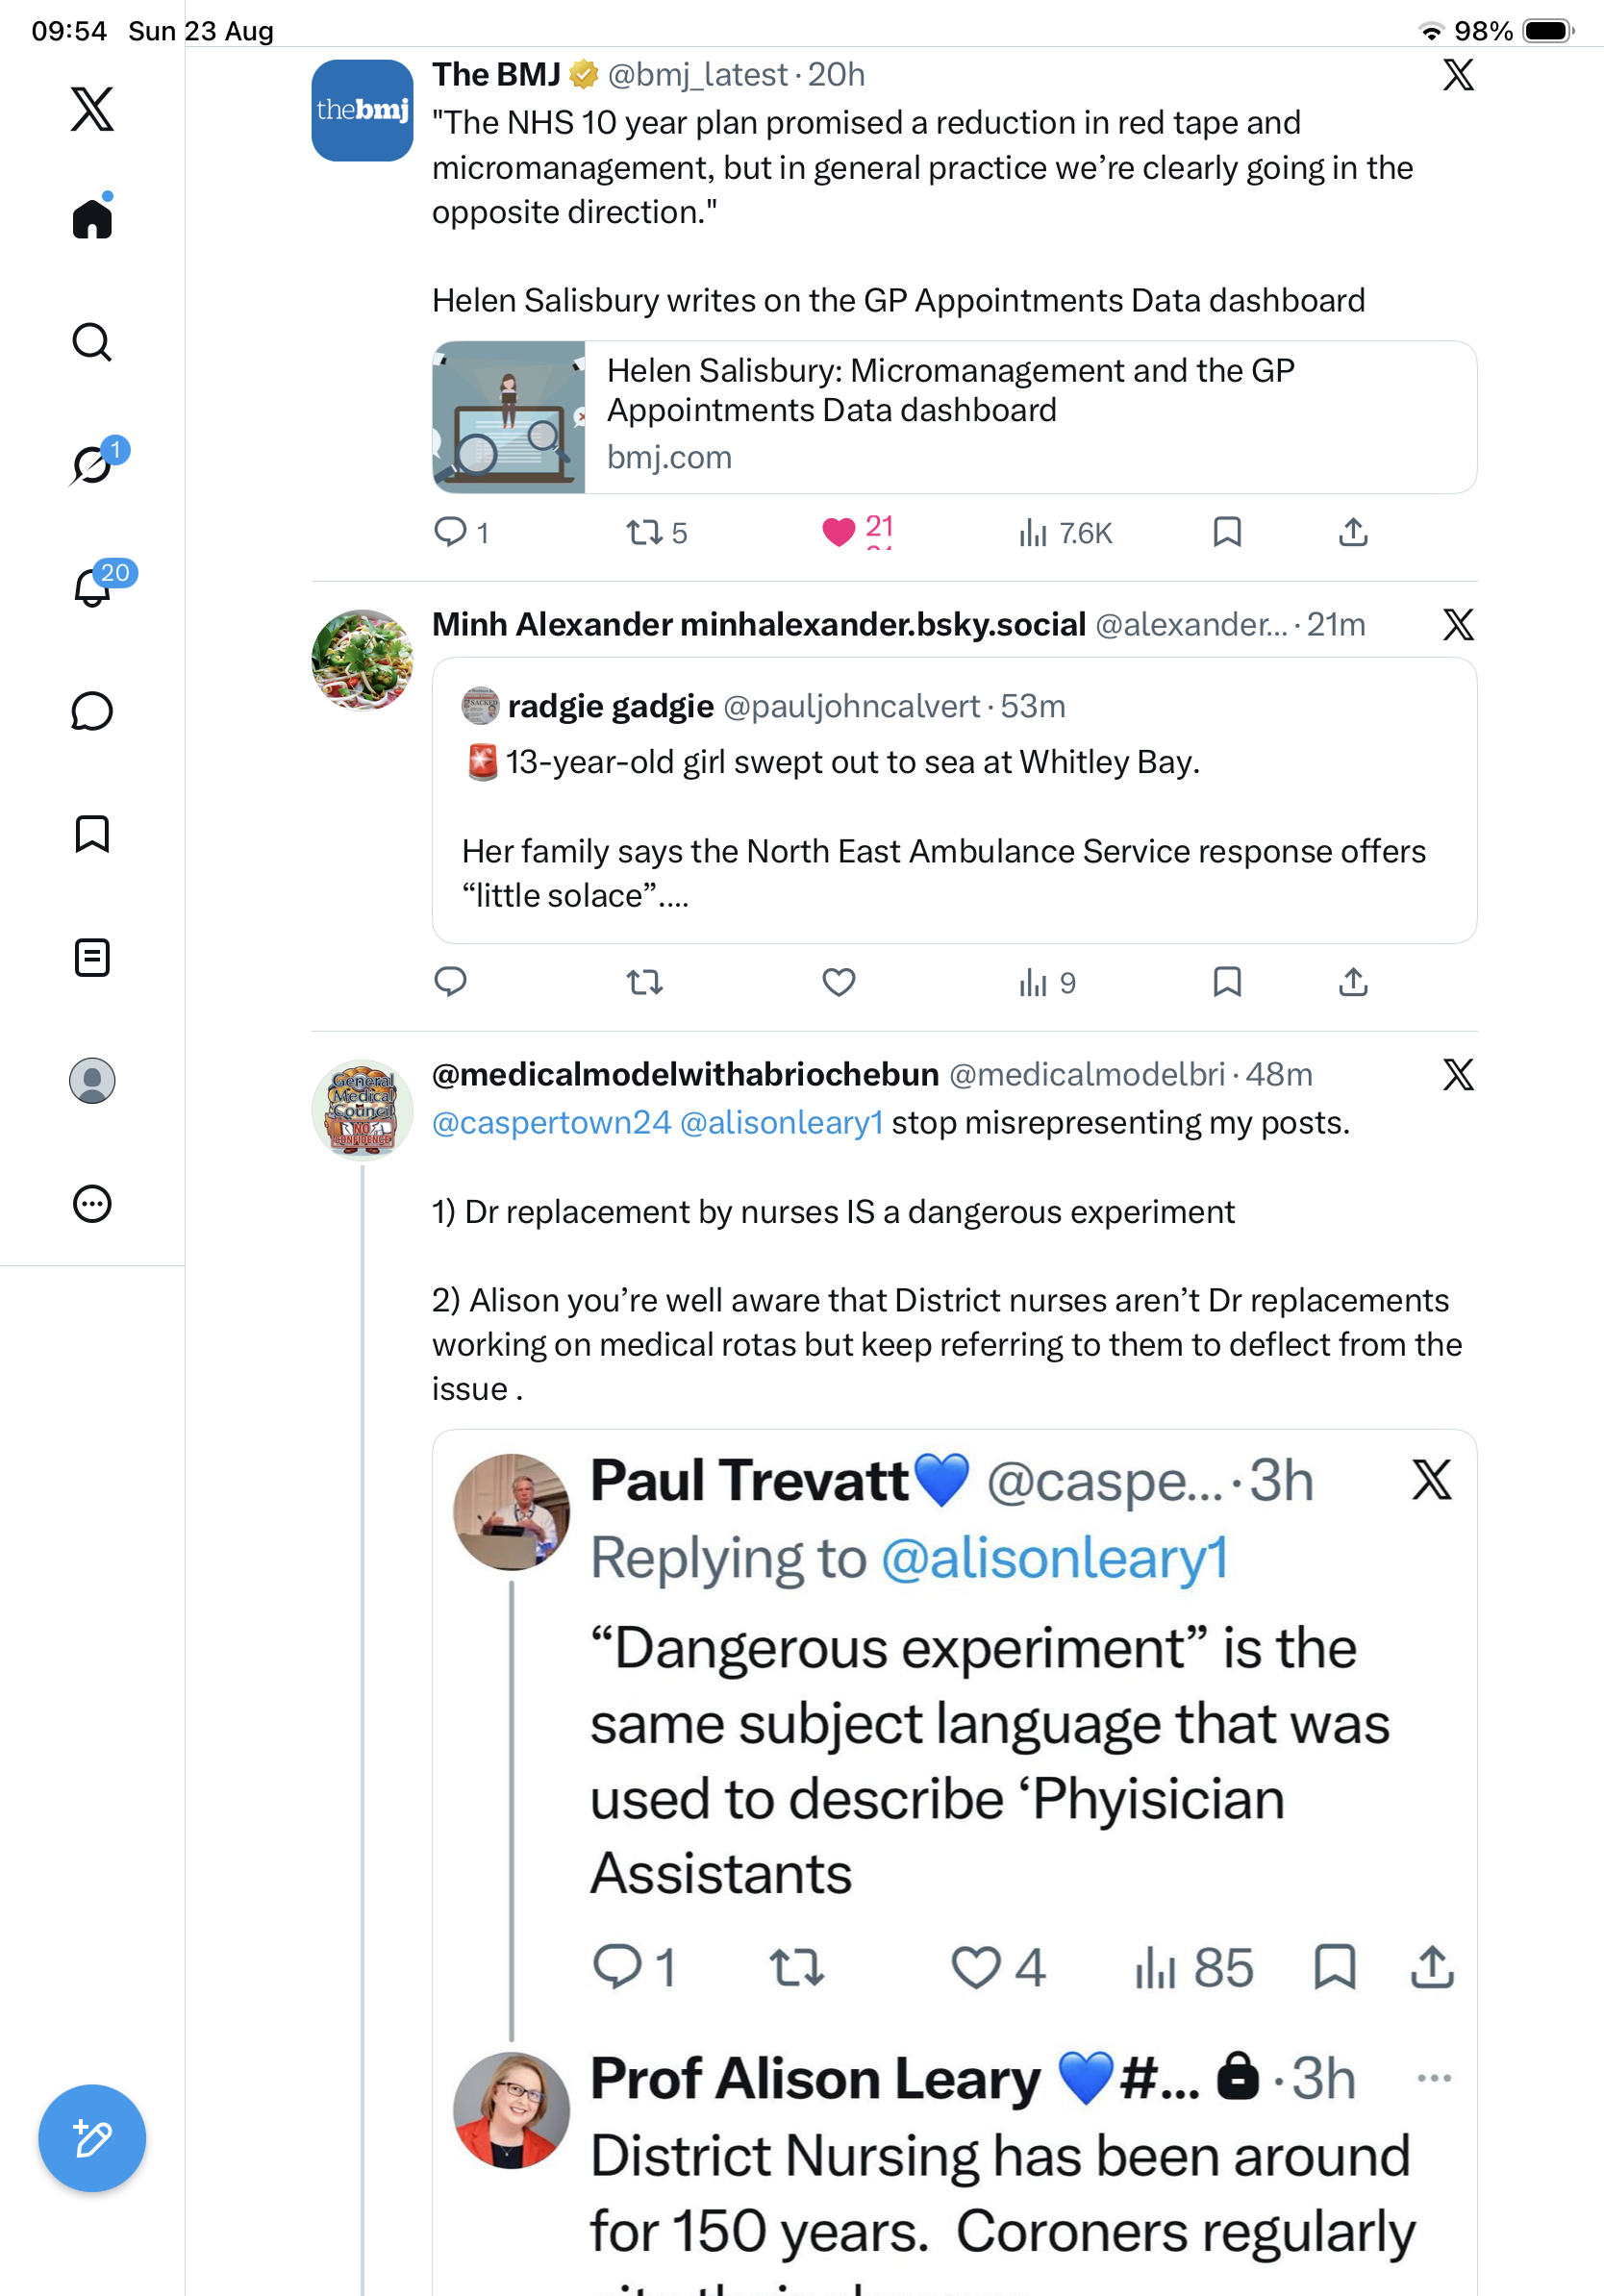The height and width of the screenshot is (2296, 1604).
Task: Bookmark The BMJ post
Action: [1227, 531]
